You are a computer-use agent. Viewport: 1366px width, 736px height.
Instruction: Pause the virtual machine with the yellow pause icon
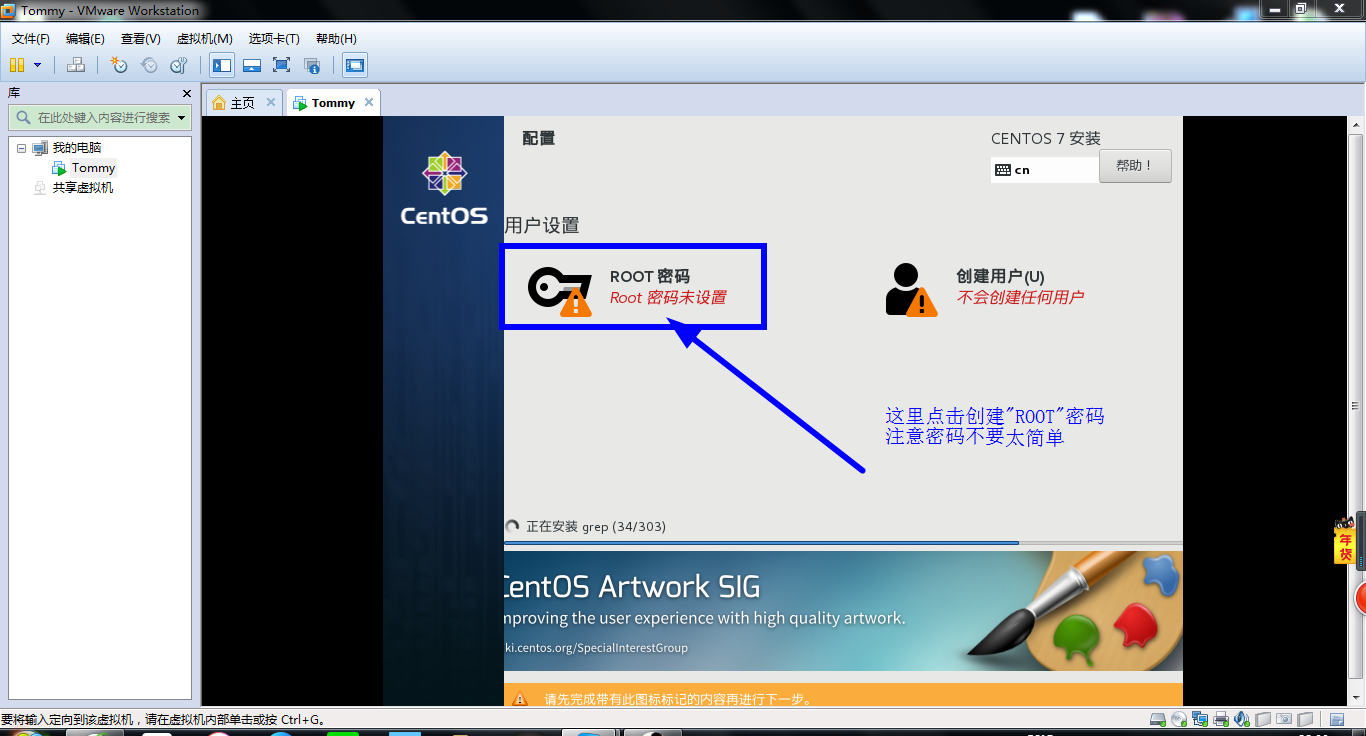16,65
